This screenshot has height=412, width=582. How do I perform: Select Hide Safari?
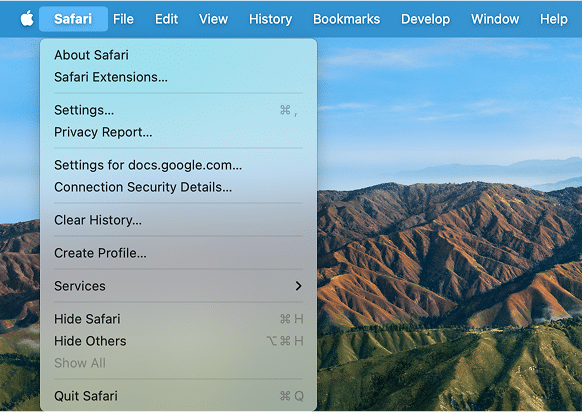pyautogui.click(x=178, y=319)
